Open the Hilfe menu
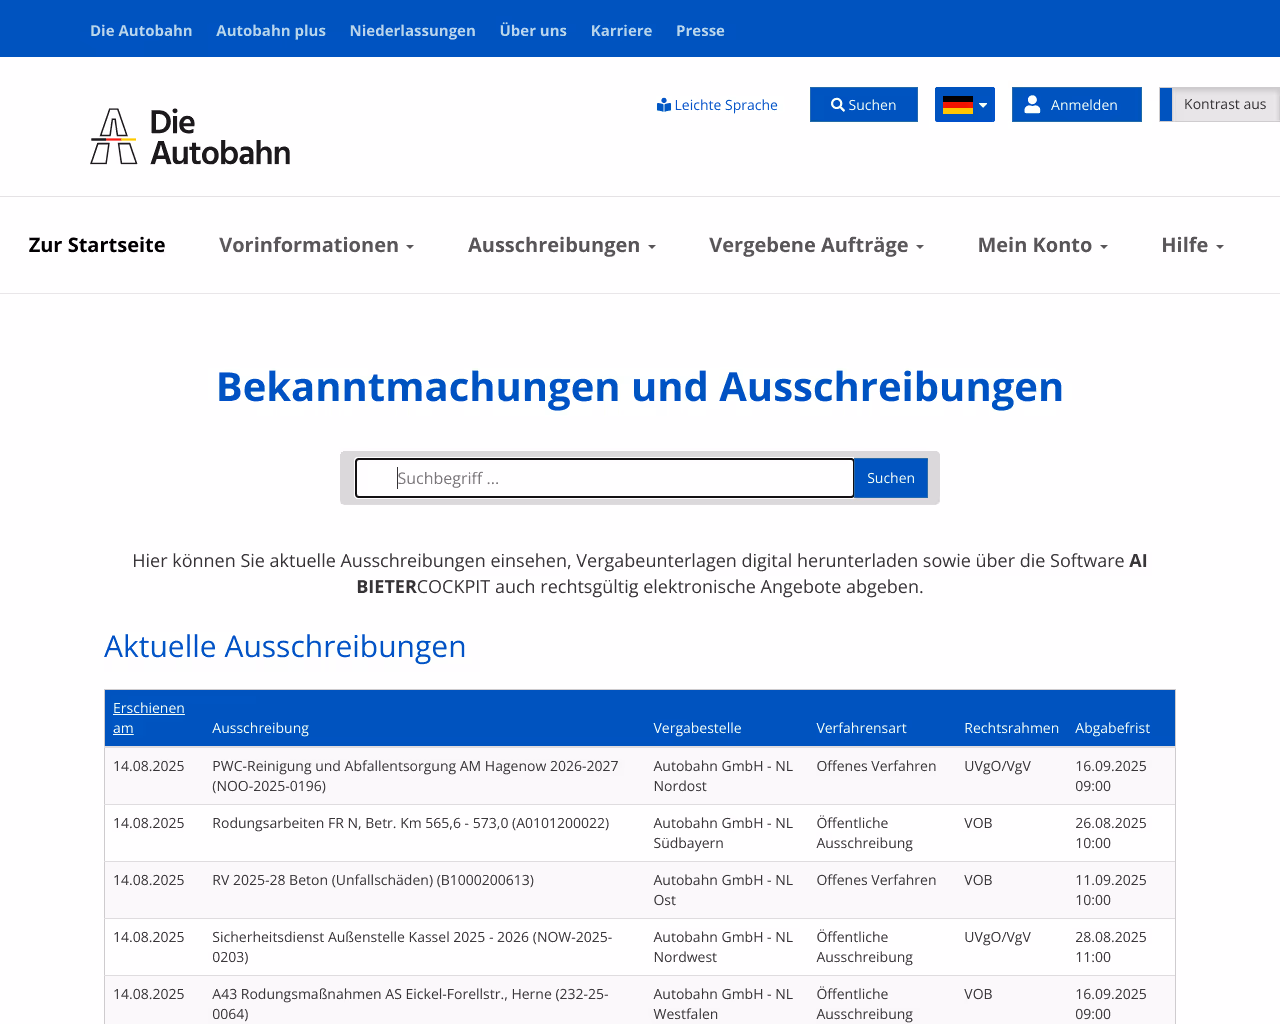1280x1024 pixels. (x=1192, y=244)
